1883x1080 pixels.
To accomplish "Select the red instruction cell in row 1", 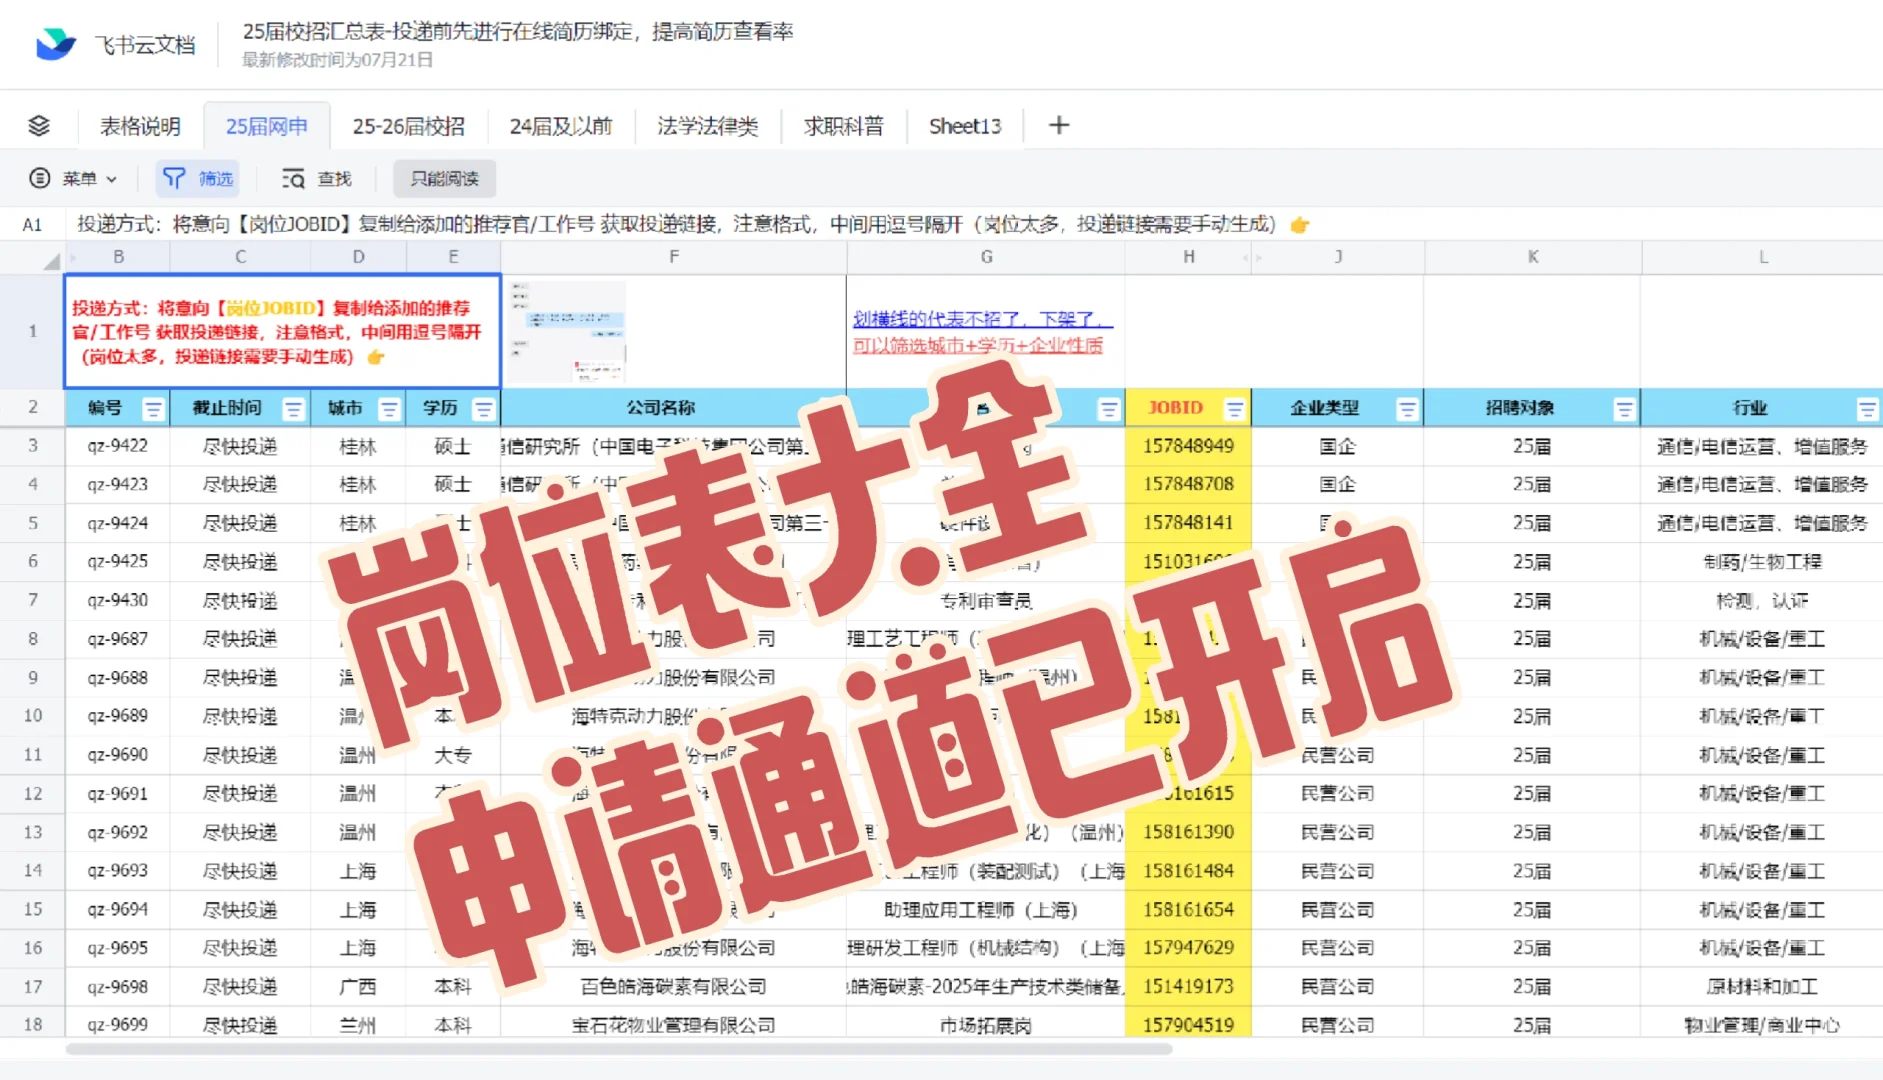I will point(283,332).
